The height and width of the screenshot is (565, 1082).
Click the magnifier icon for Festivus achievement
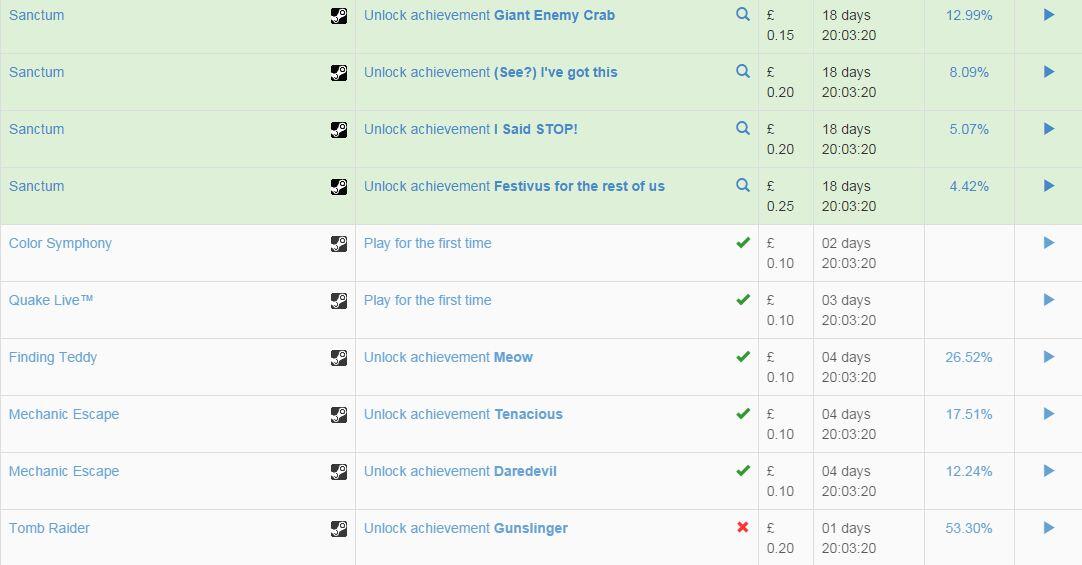(743, 186)
